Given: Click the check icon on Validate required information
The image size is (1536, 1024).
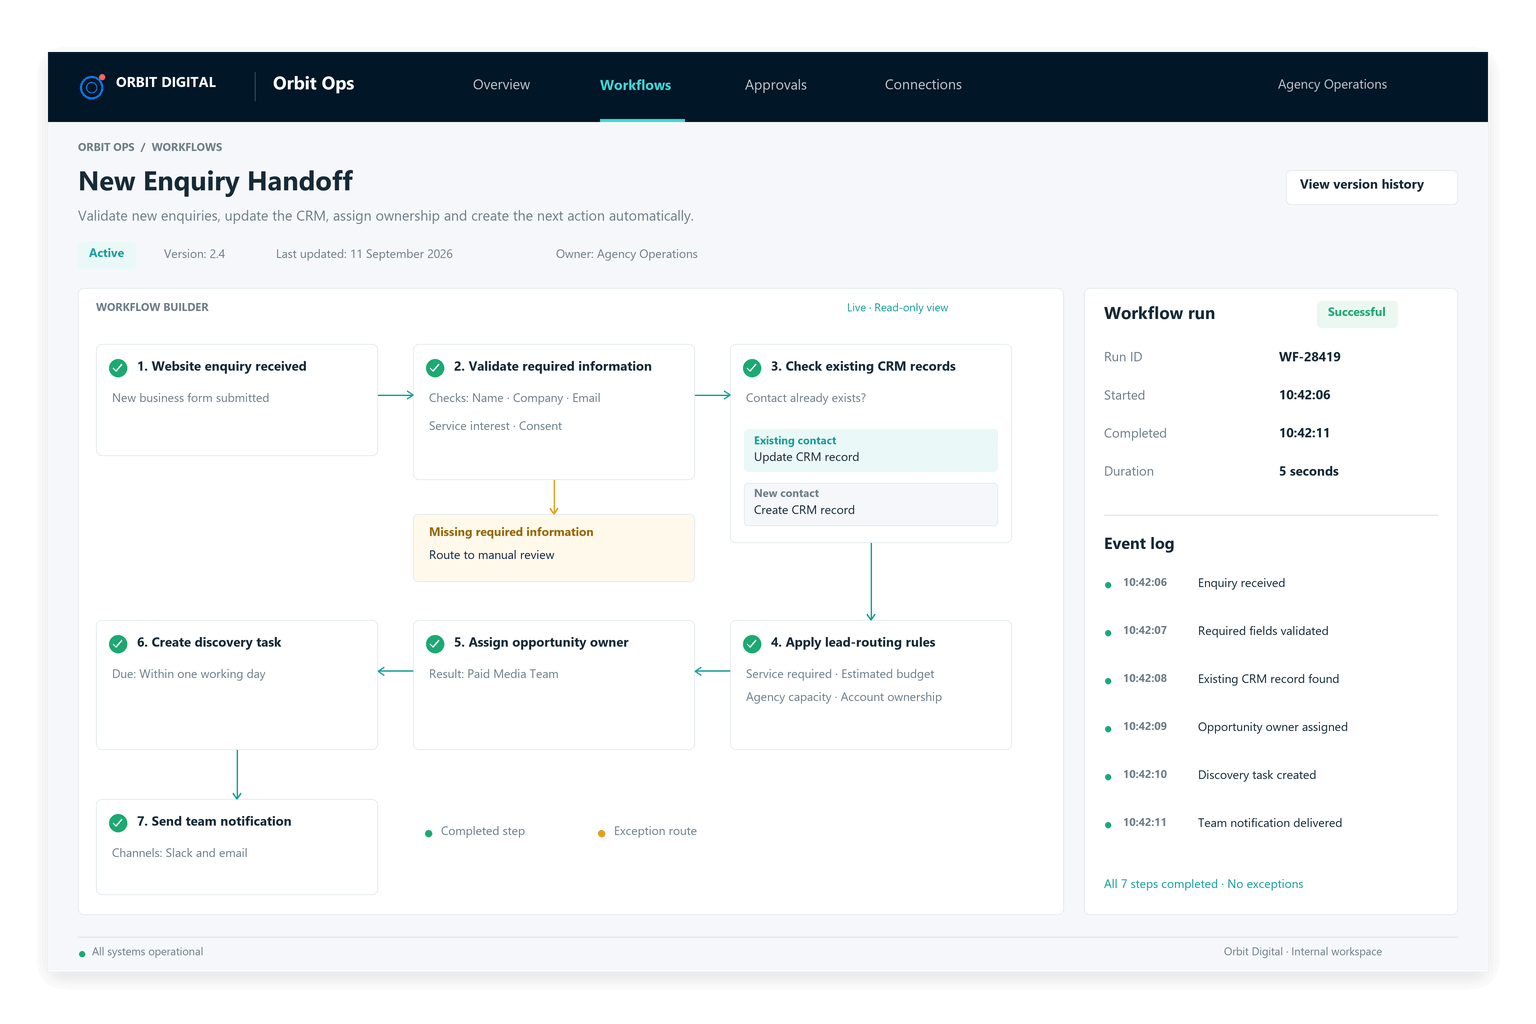Looking at the screenshot, I should 435,368.
